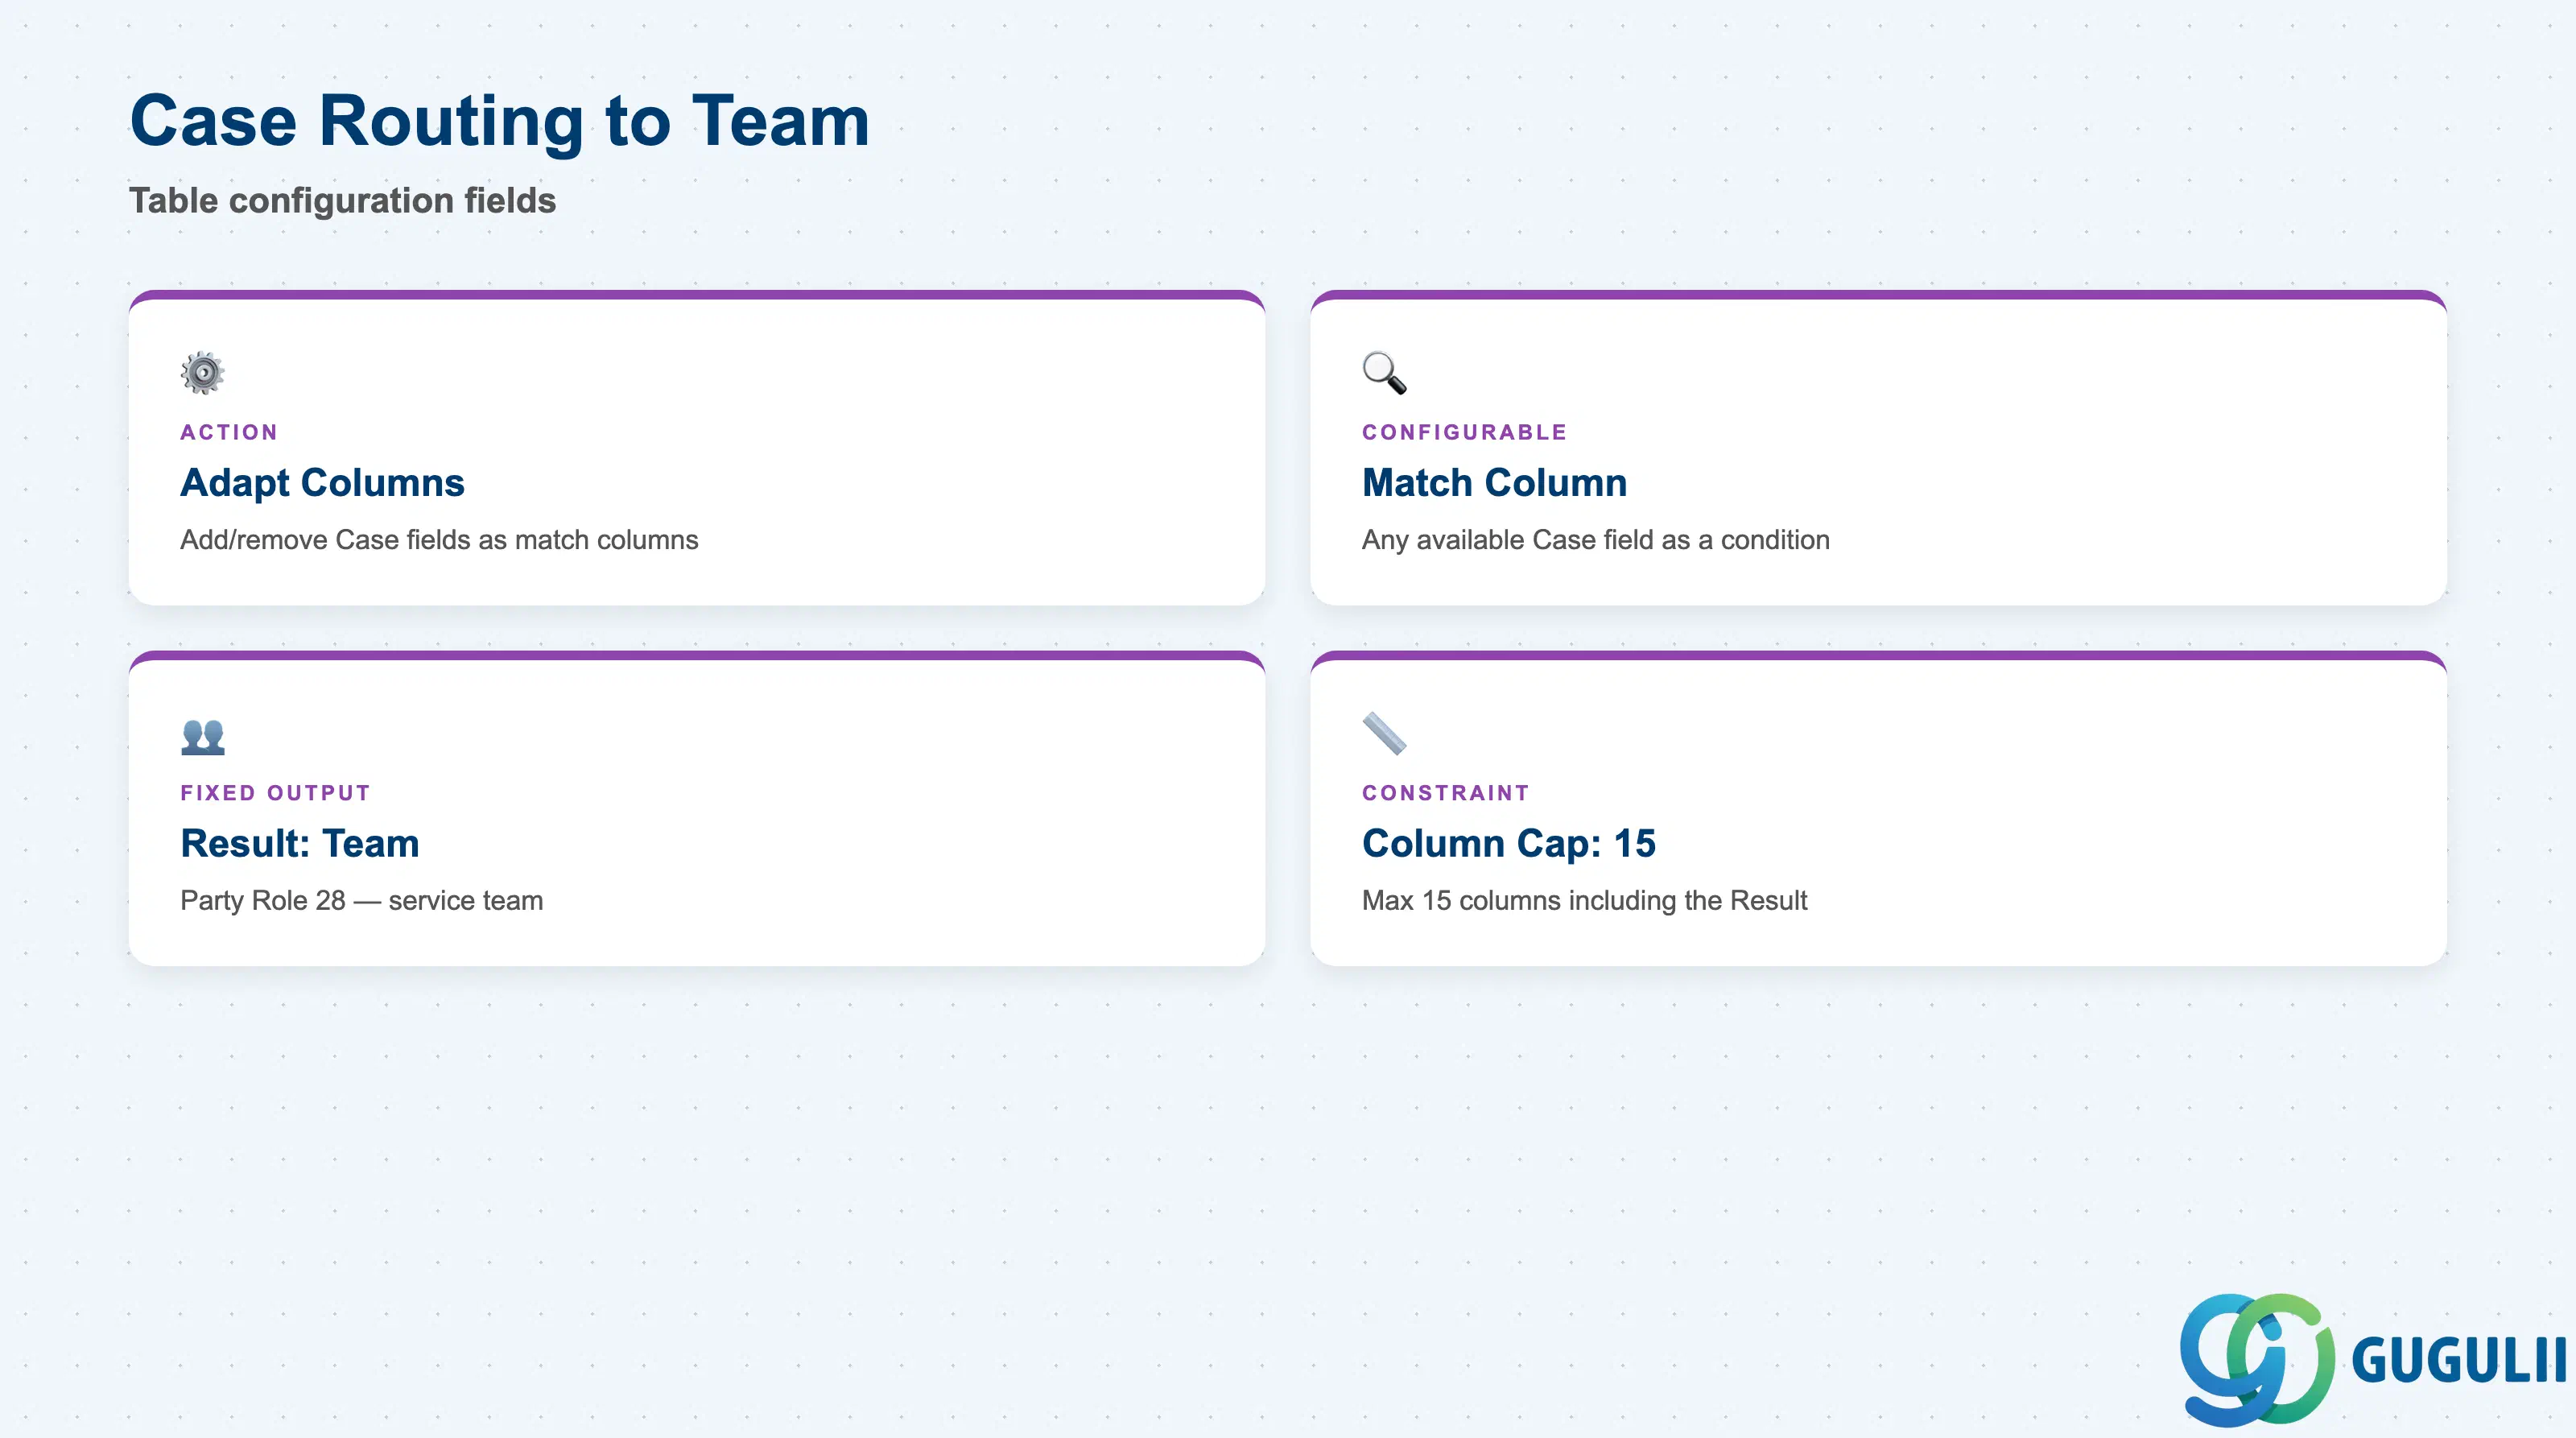Select the Match Column heading
The height and width of the screenshot is (1438, 2576).
(x=1494, y=483)
